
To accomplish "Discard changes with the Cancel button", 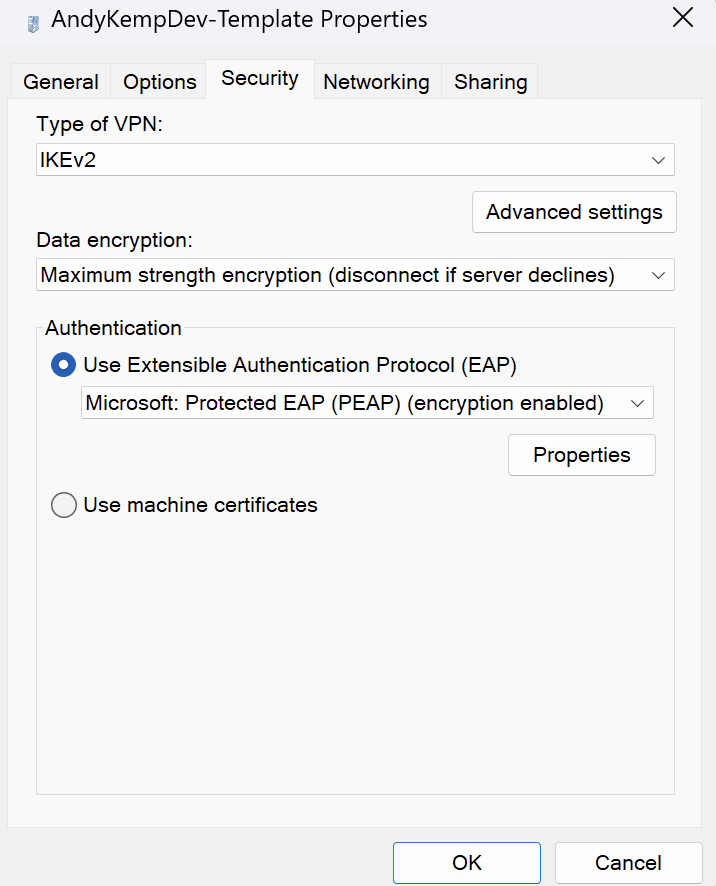I will 628,863.
